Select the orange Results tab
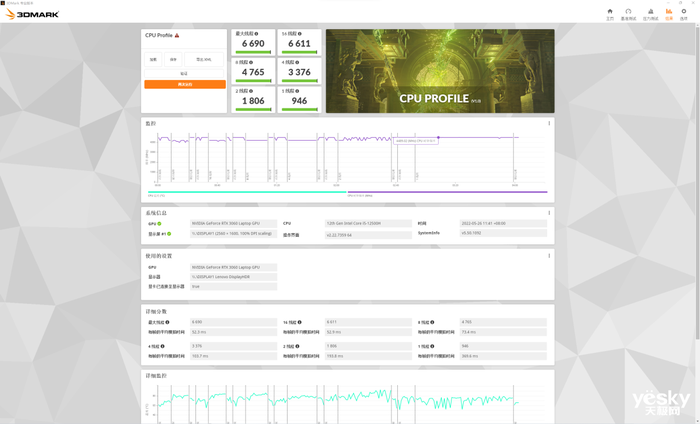 click(x=669, y=14)
